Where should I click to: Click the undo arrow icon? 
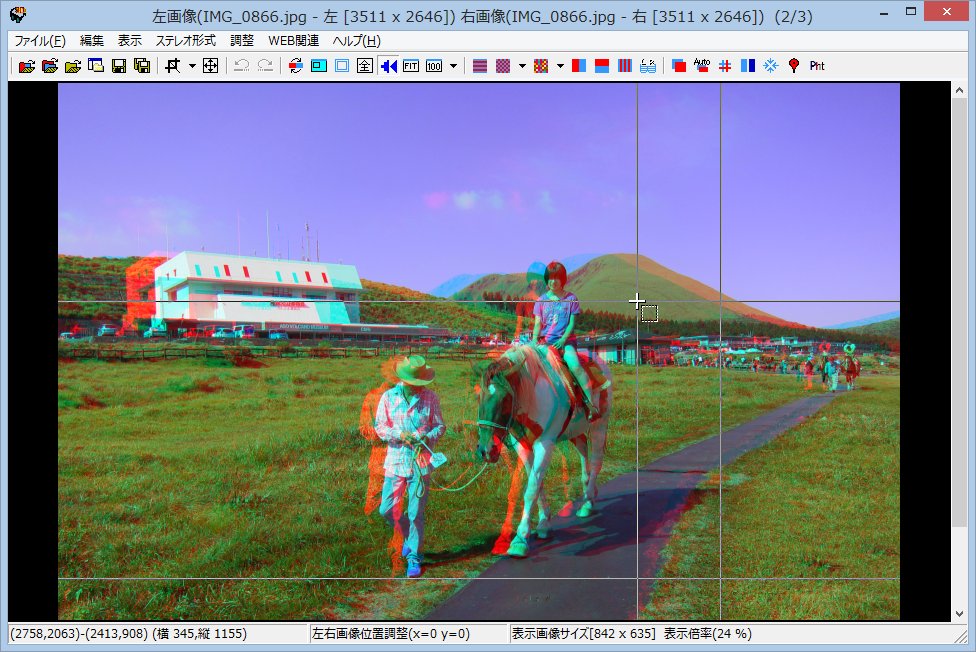[242, 66]
